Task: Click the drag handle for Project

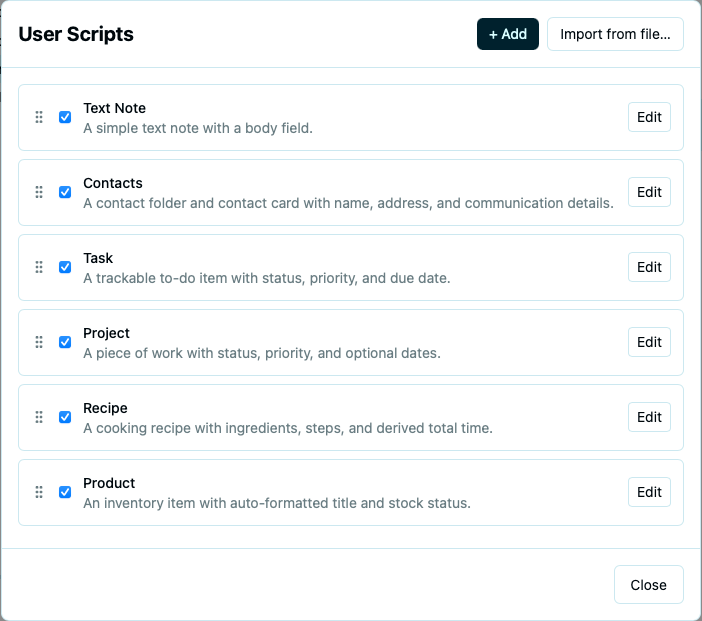Action: point(39,342)
